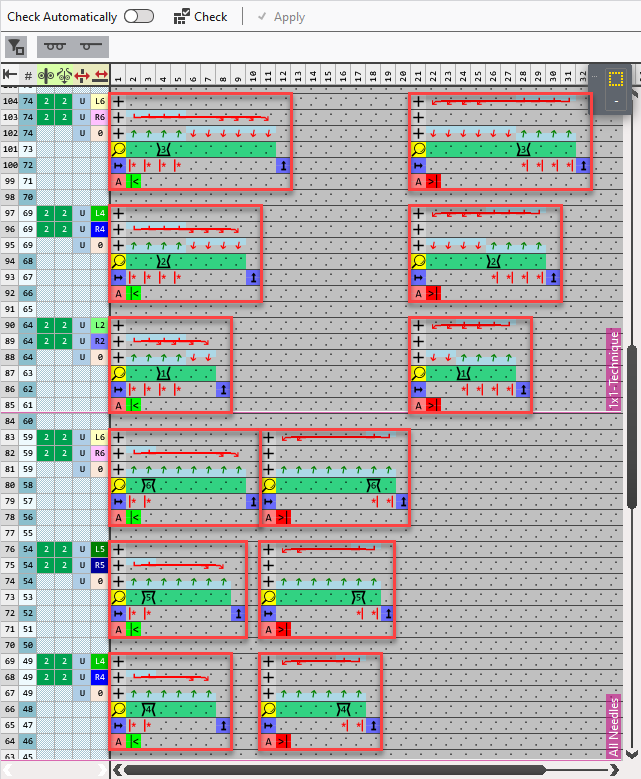Image resolution: width=641 pixels, height=779 pixels.
Task: Click yellow magnifier icon in row 101
Action: [x=118, y=149]
